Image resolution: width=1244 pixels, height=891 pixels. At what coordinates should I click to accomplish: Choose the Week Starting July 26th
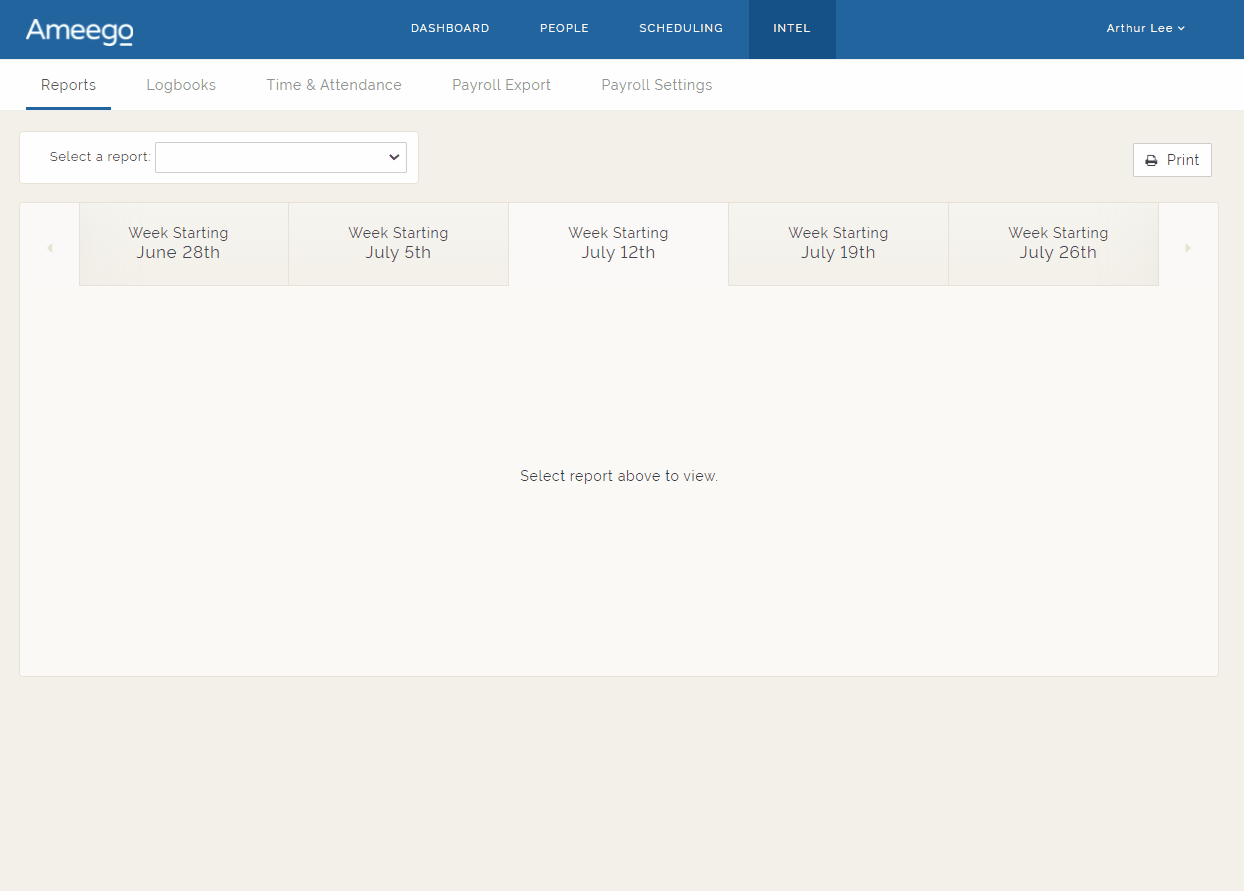[x=1058, y=243]
